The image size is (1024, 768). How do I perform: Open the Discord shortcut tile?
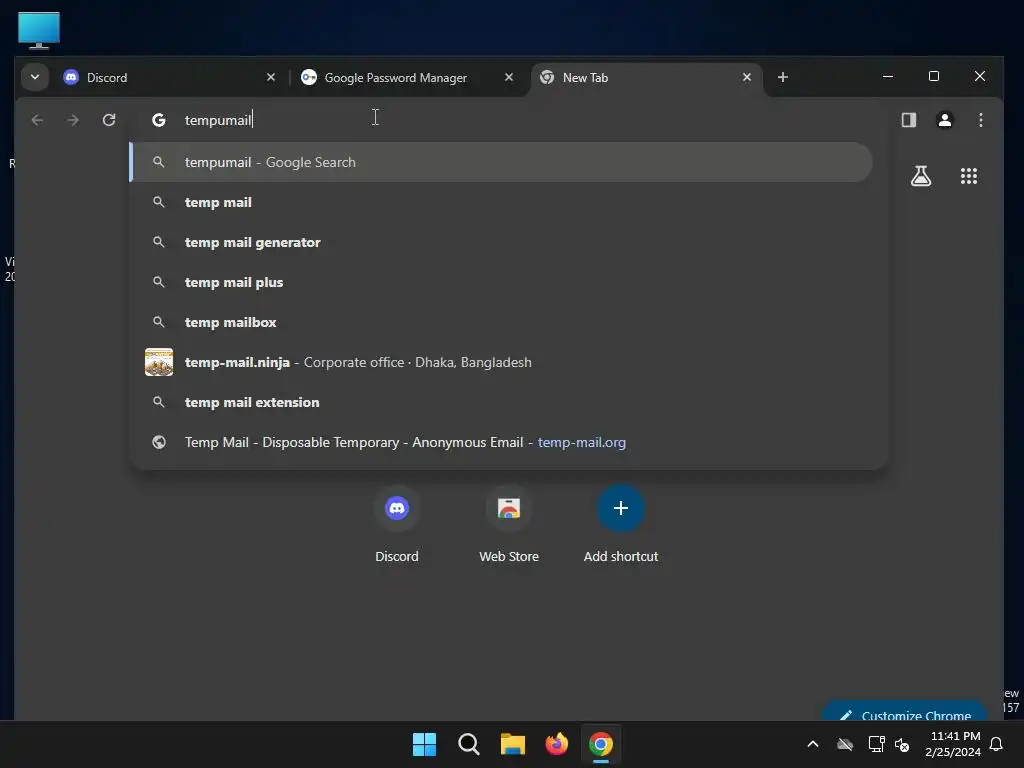pos(396,524)
